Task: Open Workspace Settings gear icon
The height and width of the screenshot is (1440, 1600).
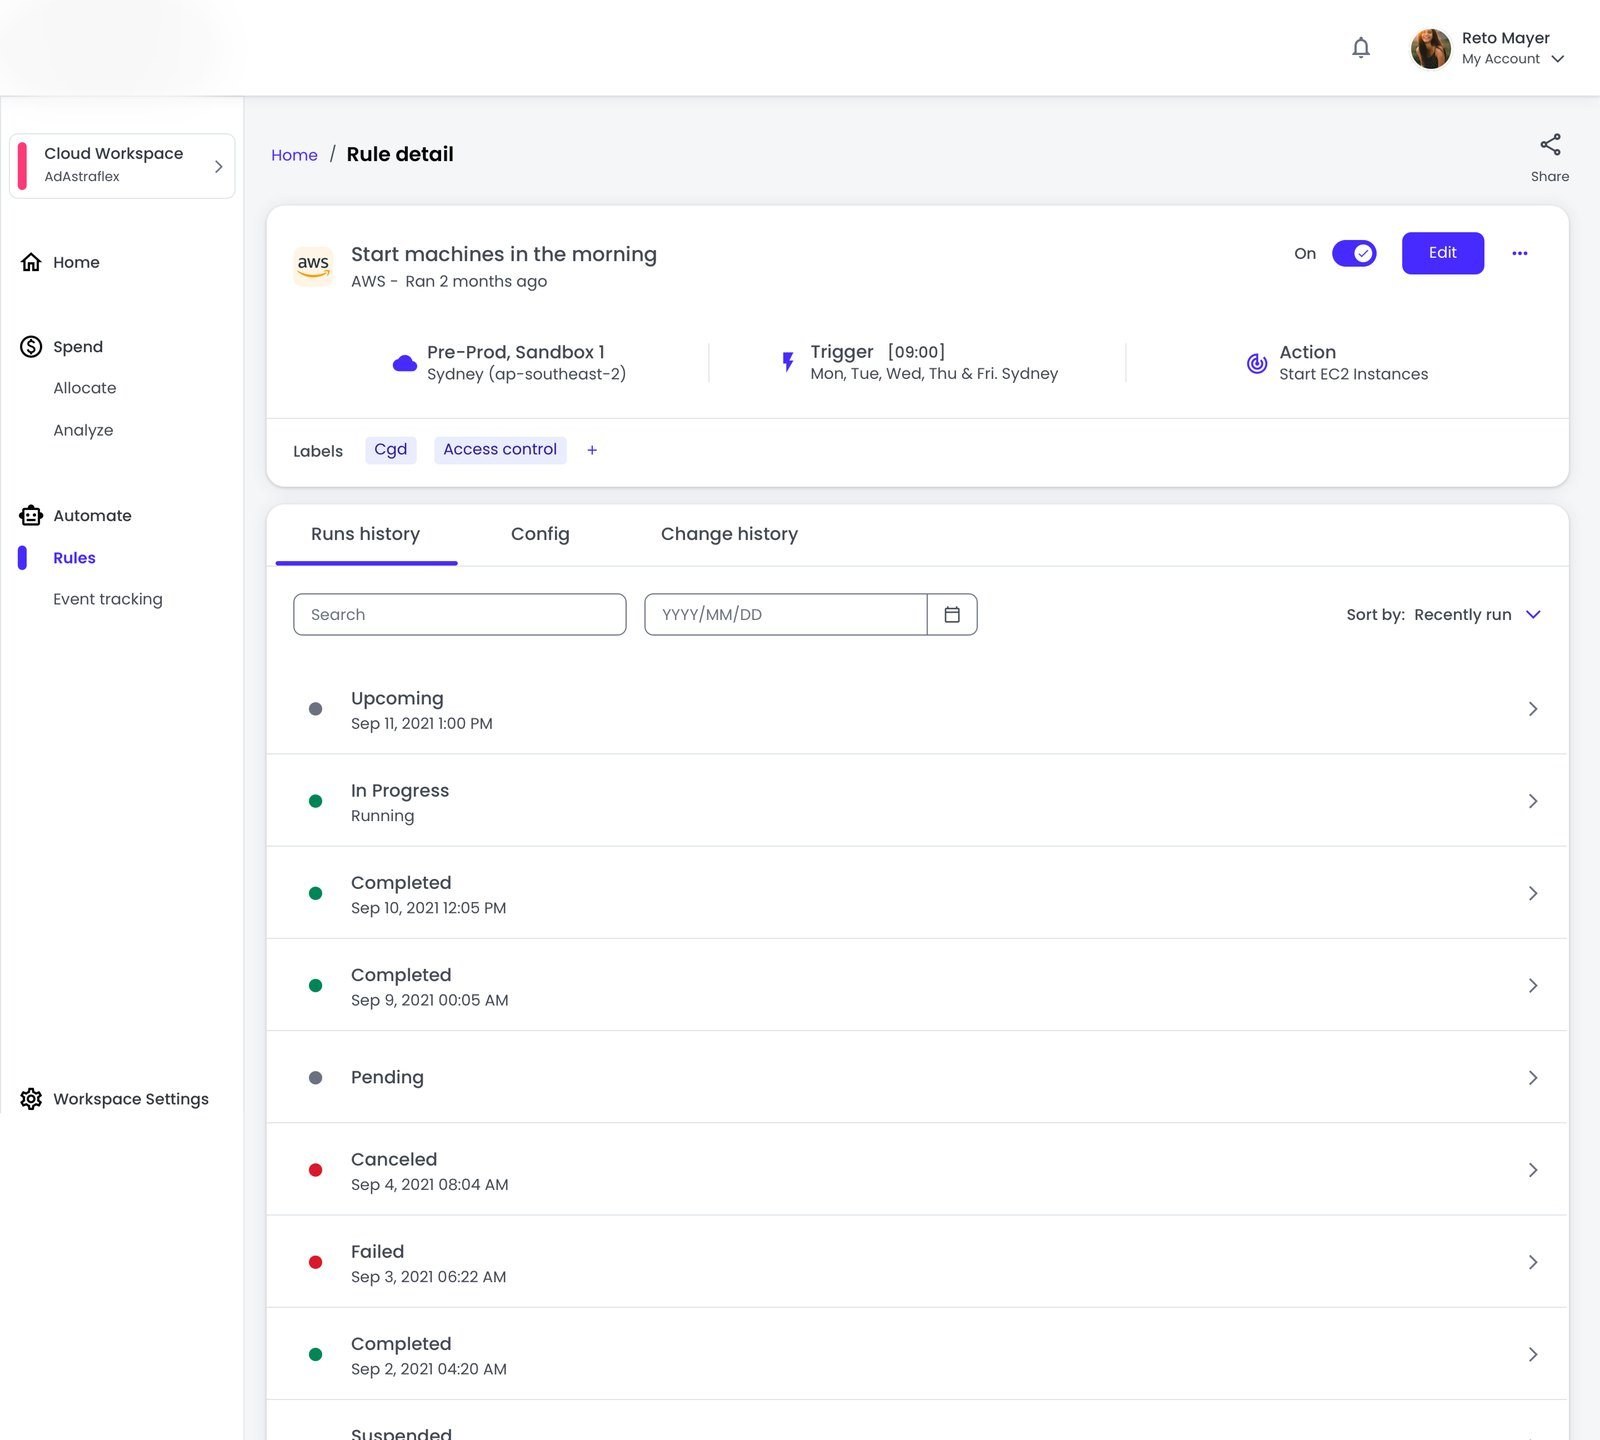Action: click(31, 1099)
